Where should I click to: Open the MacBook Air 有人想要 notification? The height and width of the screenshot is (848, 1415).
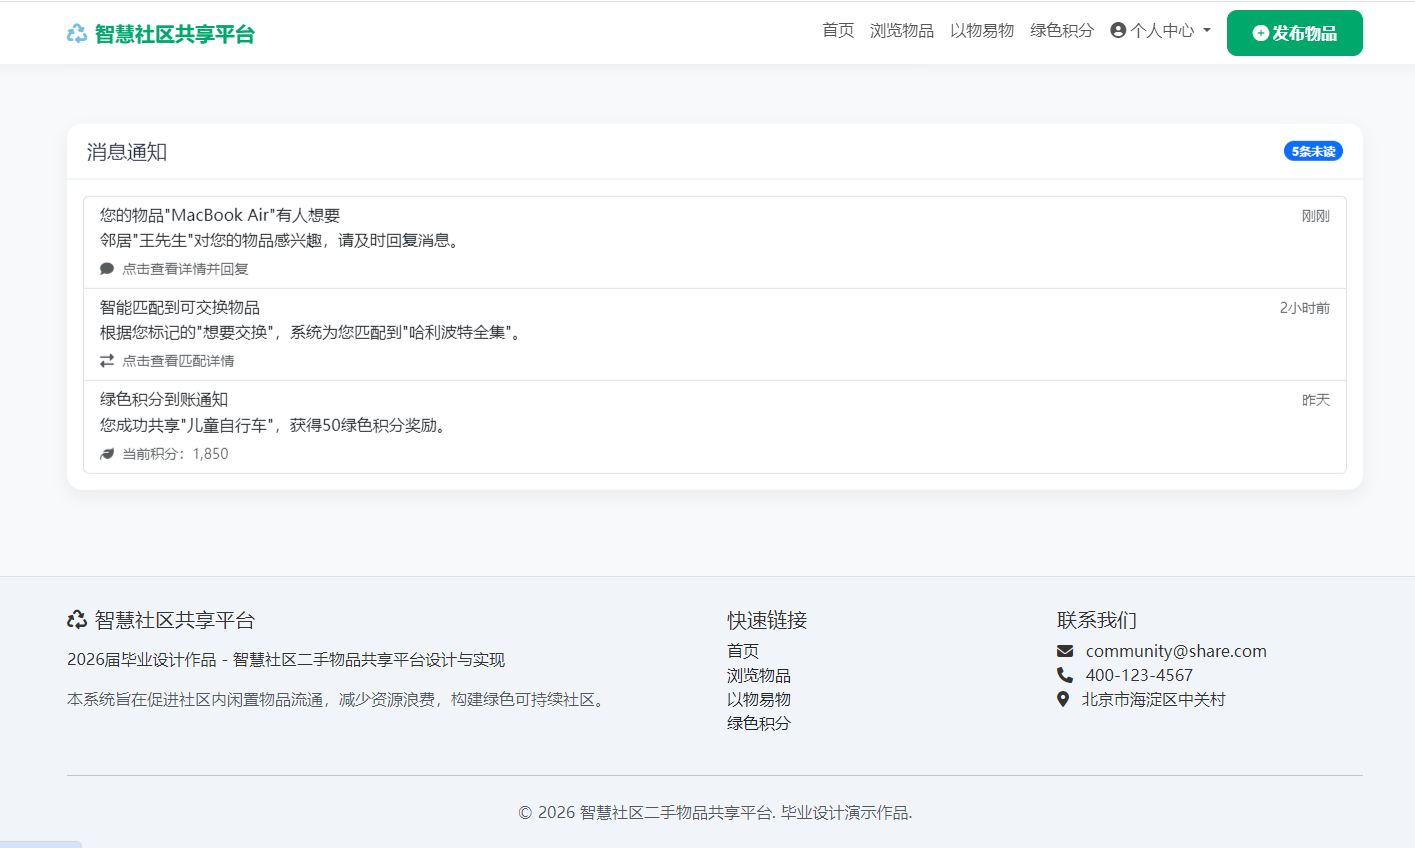pos(715,242)
